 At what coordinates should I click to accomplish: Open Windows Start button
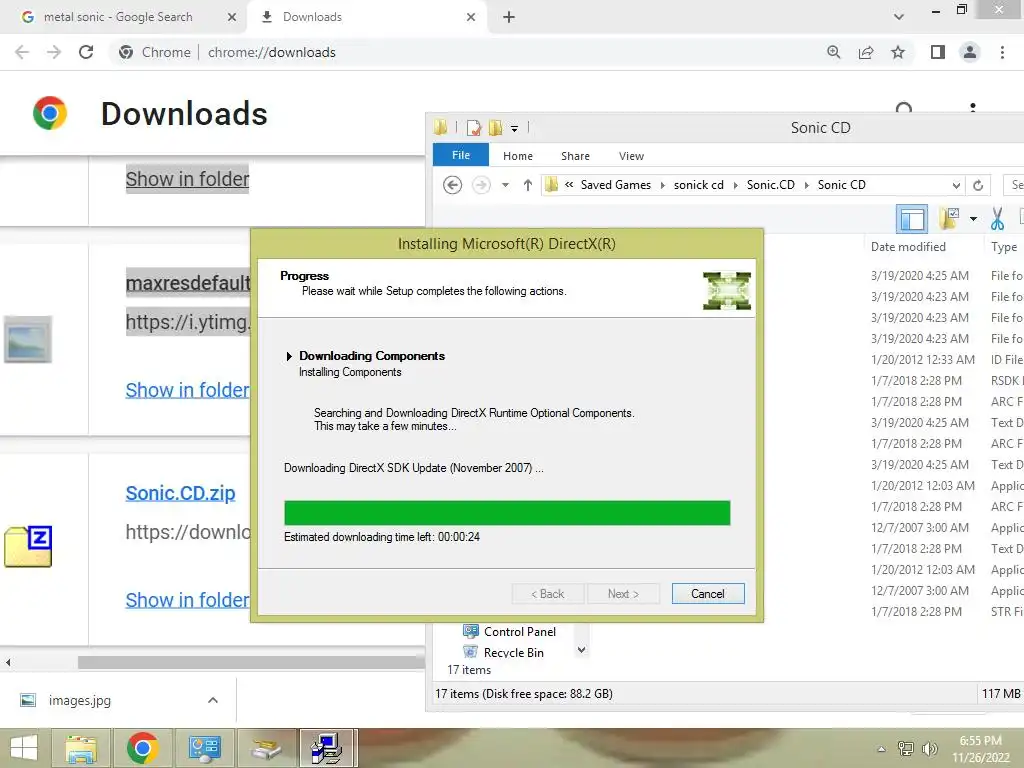24,748
